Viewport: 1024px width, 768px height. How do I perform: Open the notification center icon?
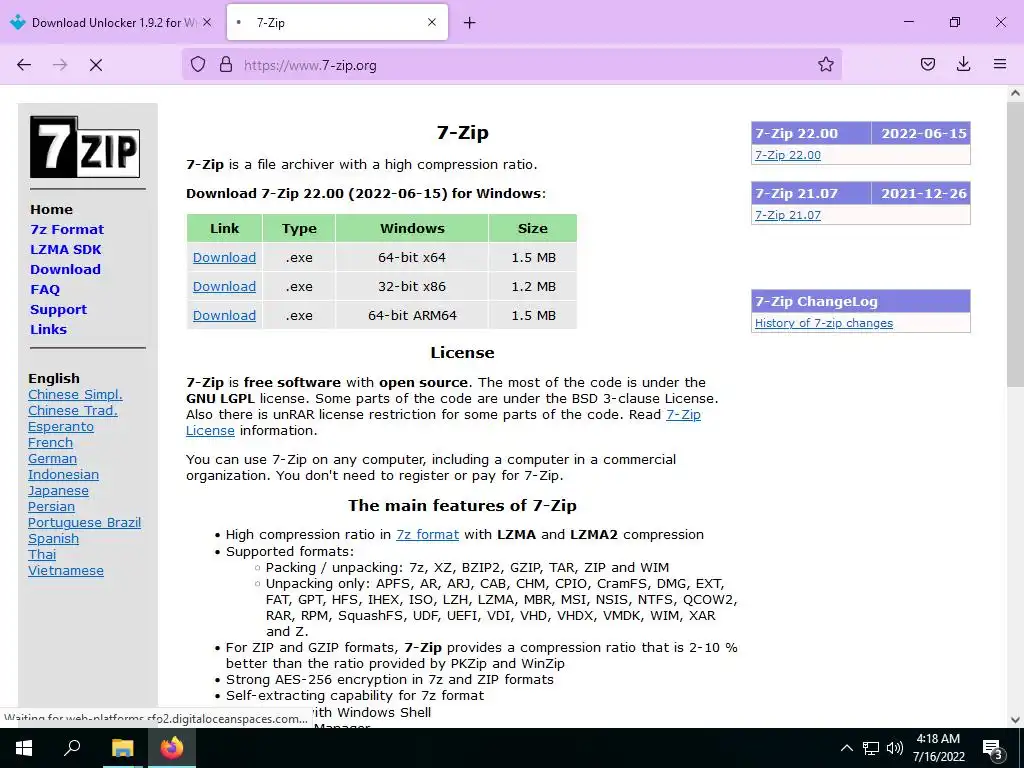(x=993, y=748)
